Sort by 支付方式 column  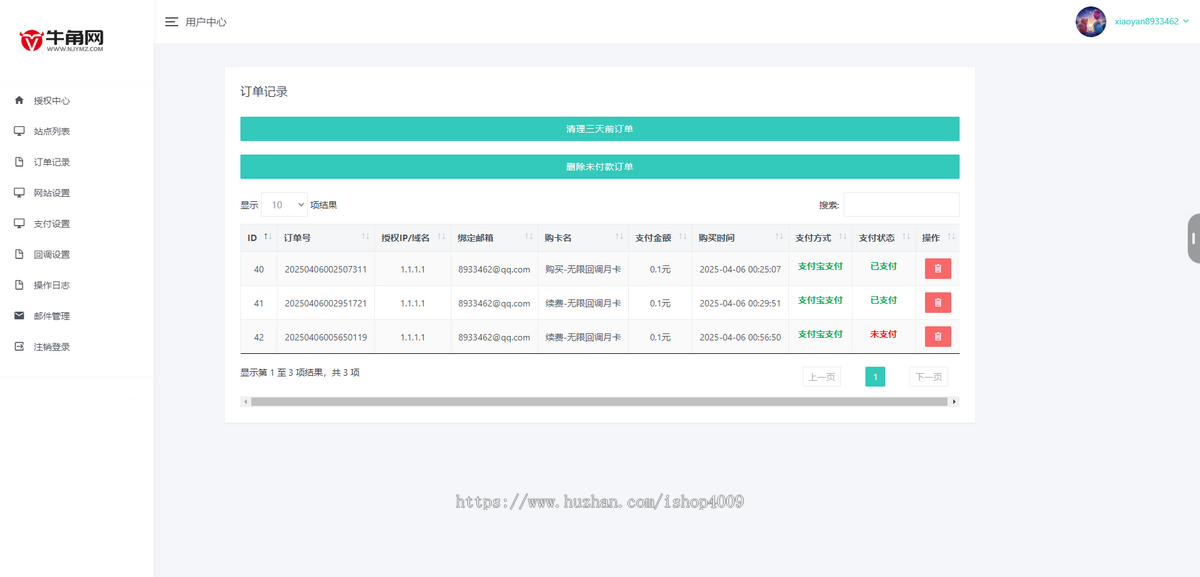point(820,238)
